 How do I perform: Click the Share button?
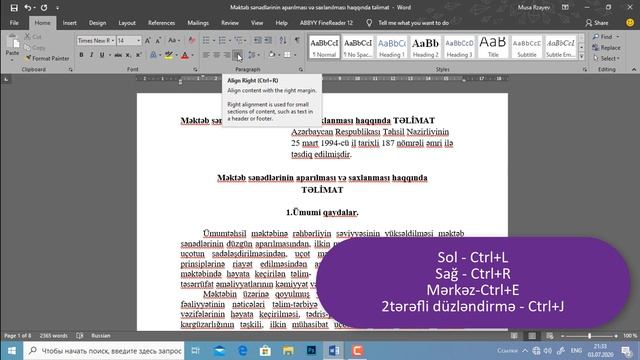(x=597, y=23)
